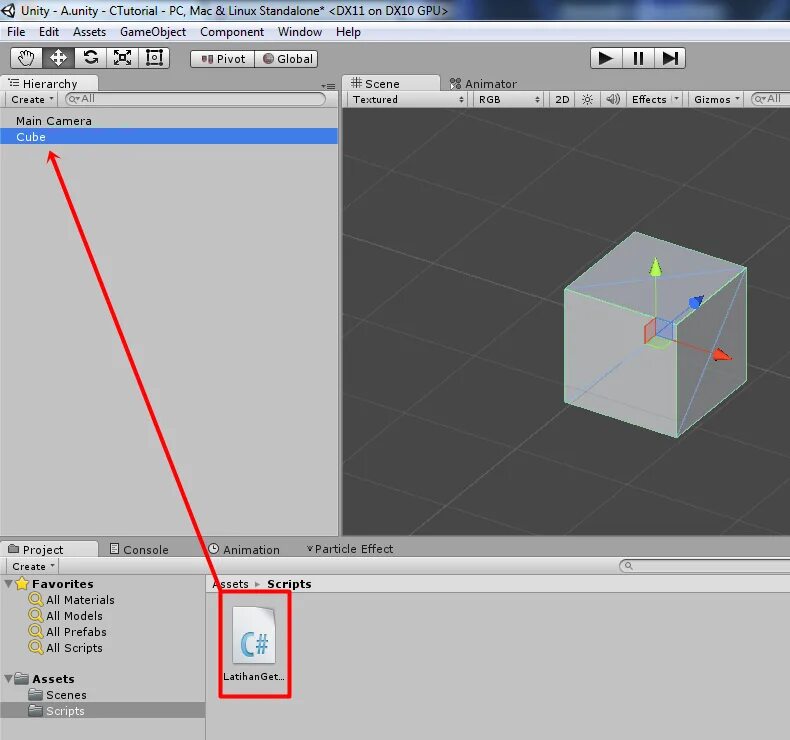Toggle scene lighting sun icon
Image resolution: width=790 pixels, height=740 pixels.
587,99
